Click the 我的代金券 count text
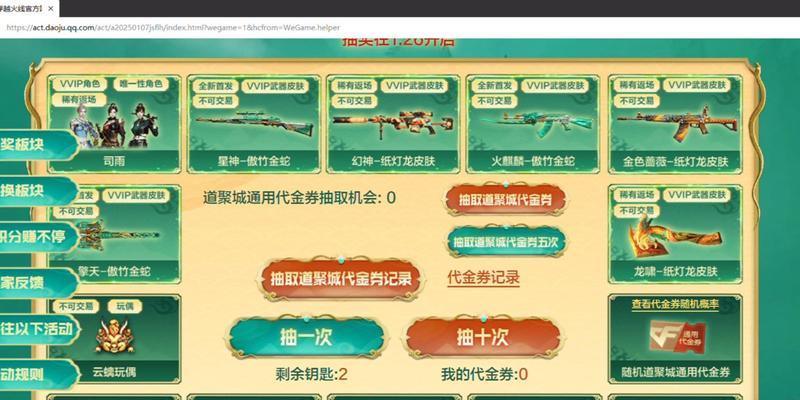This screenshot has width=800, height=400. point(484,374)
